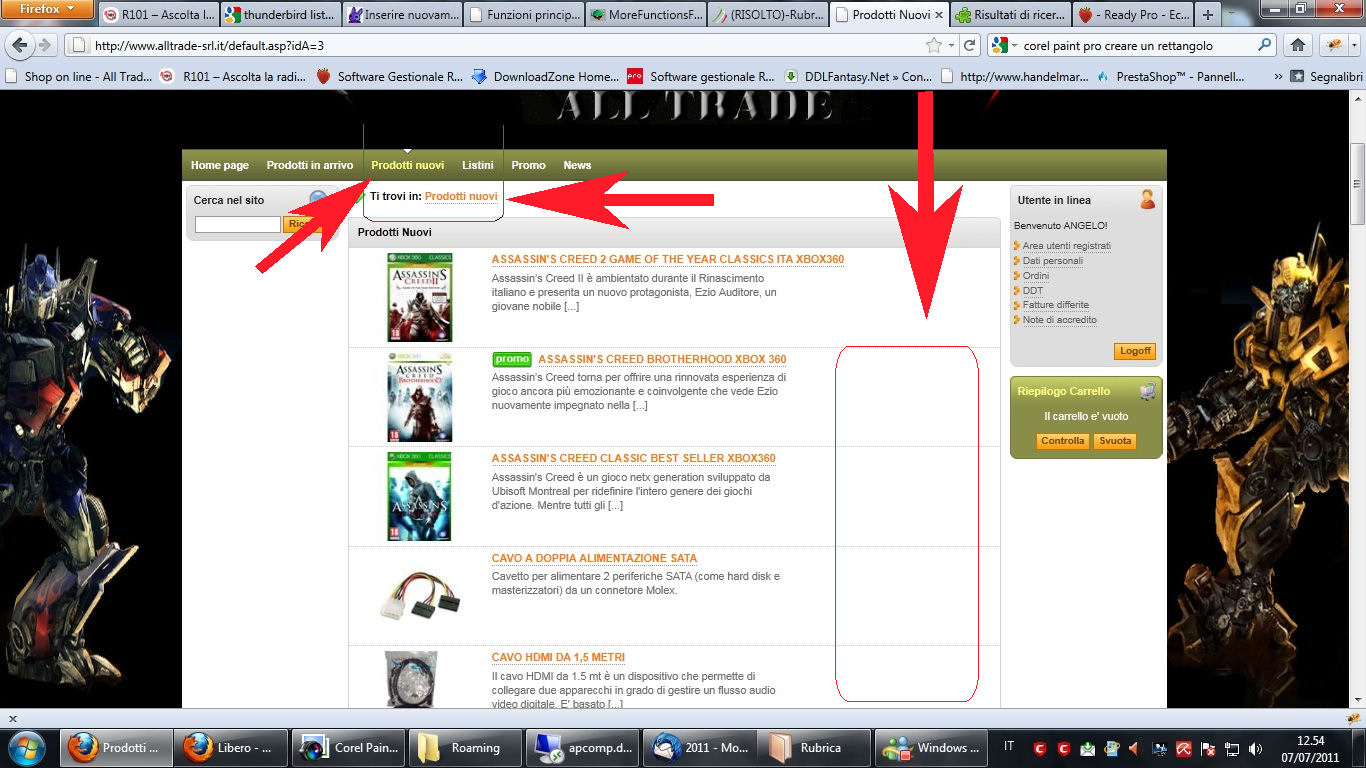Click the Forward navigation arrow
The height and width of the screenshot is (768, 1366).
[45, 45]
